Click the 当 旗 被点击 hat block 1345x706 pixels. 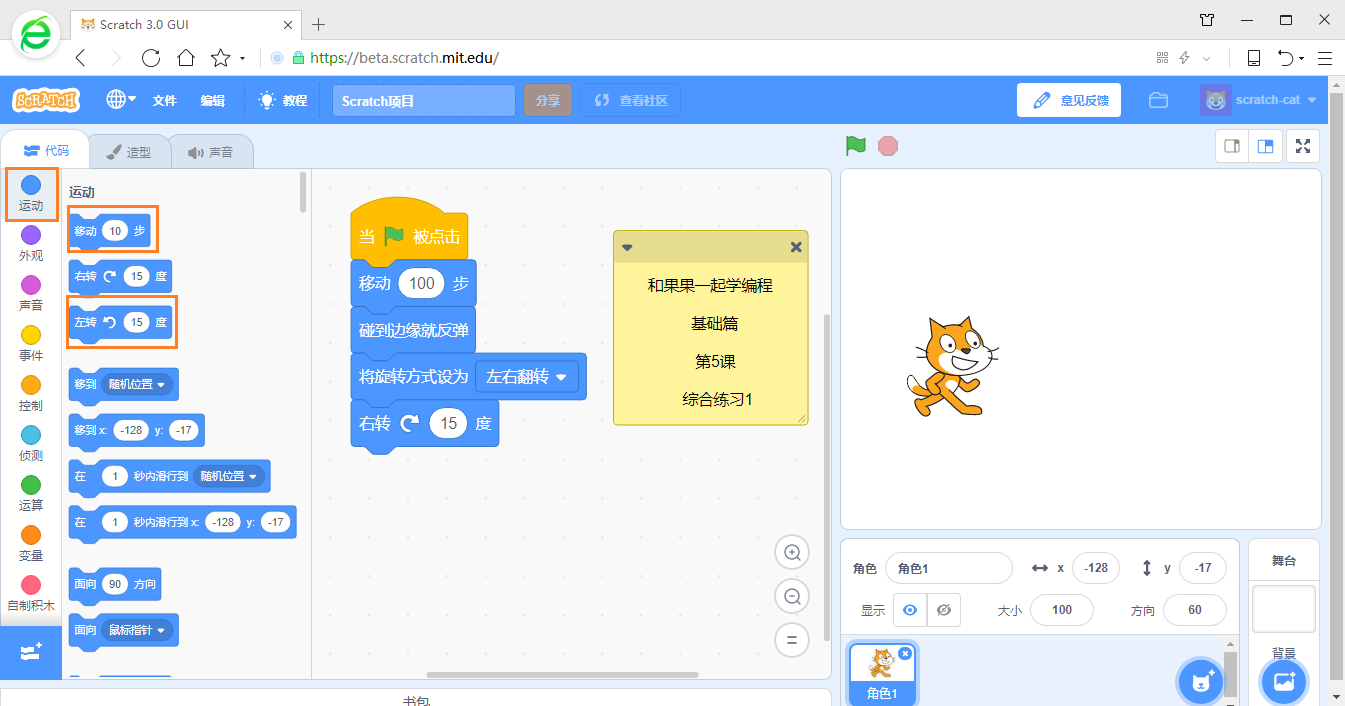pyautogui.click(x=410, y=234)
